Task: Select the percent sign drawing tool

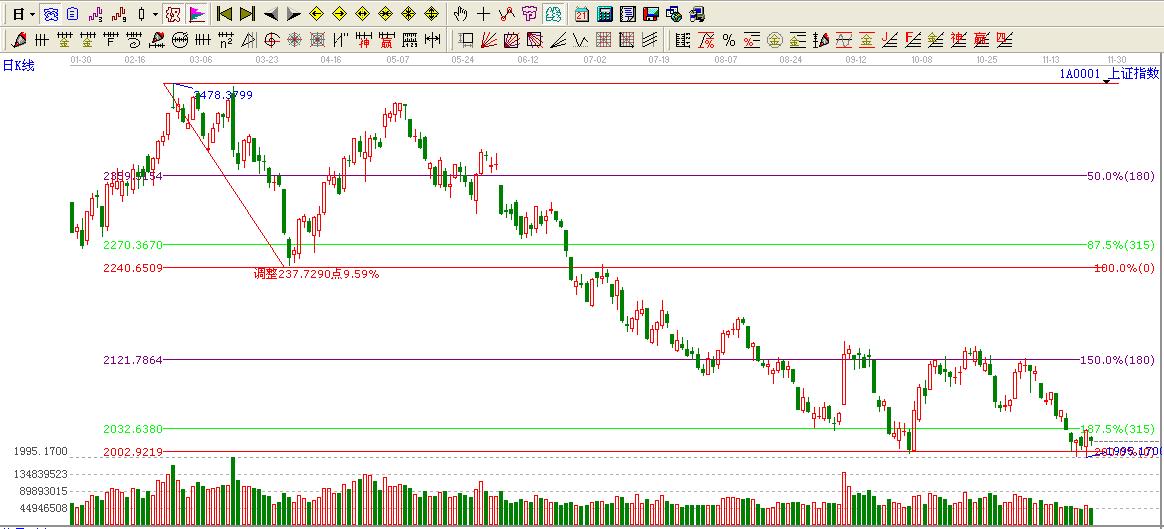Action: 729,40
